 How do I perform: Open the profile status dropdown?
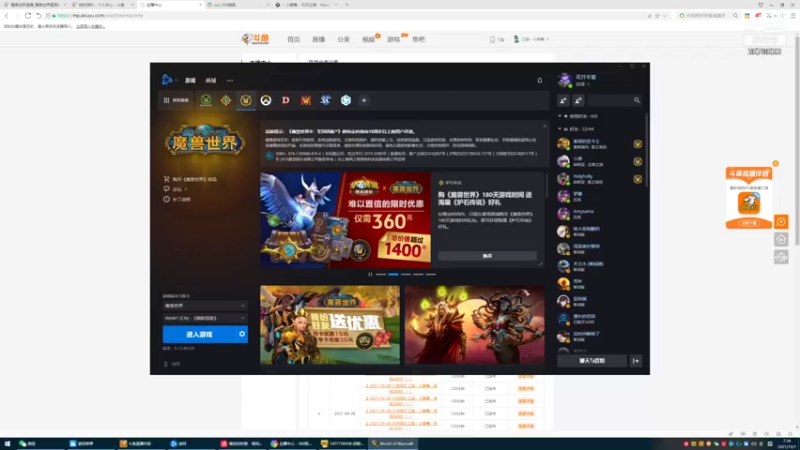point(583,84)
